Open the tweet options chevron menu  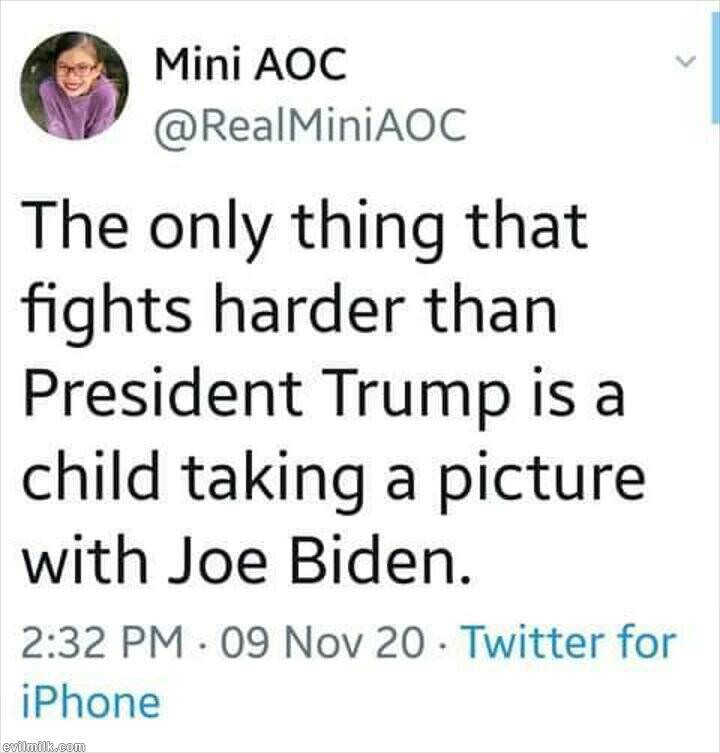pyautogui.click(x=688, y=62)
